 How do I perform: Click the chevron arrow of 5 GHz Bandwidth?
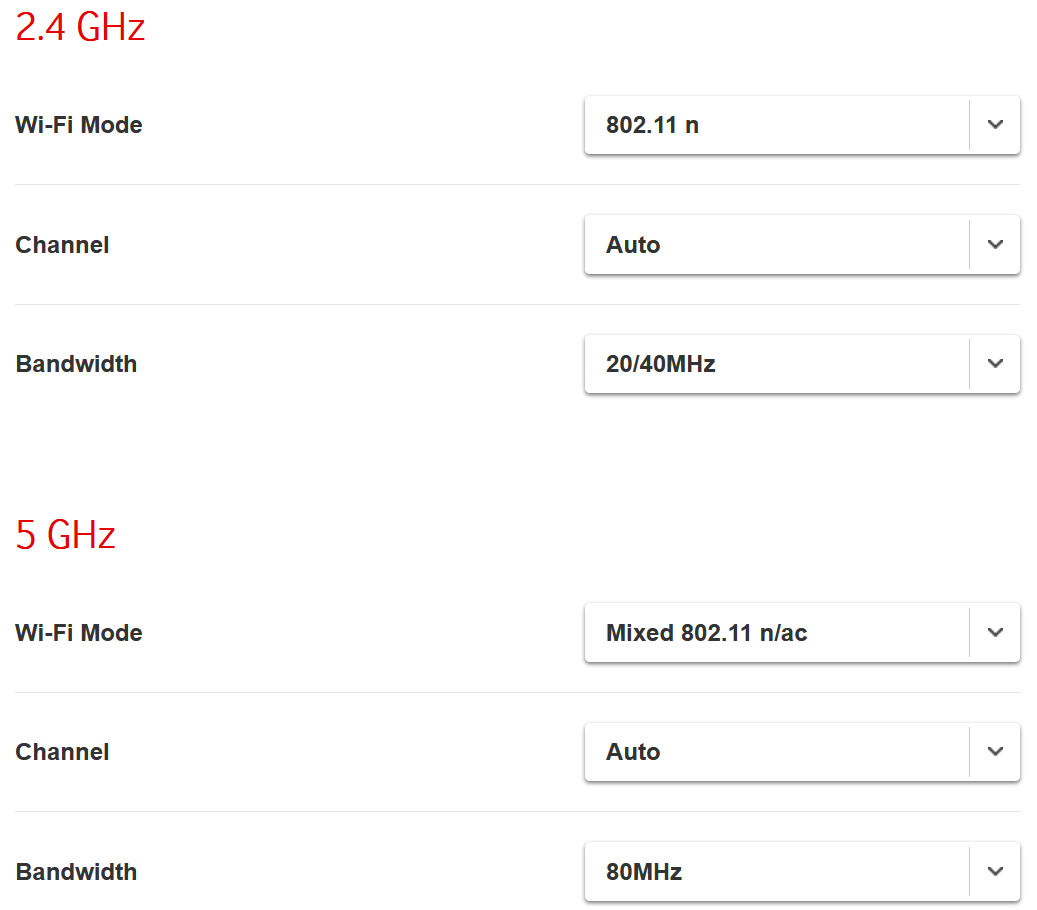(995, 871)
